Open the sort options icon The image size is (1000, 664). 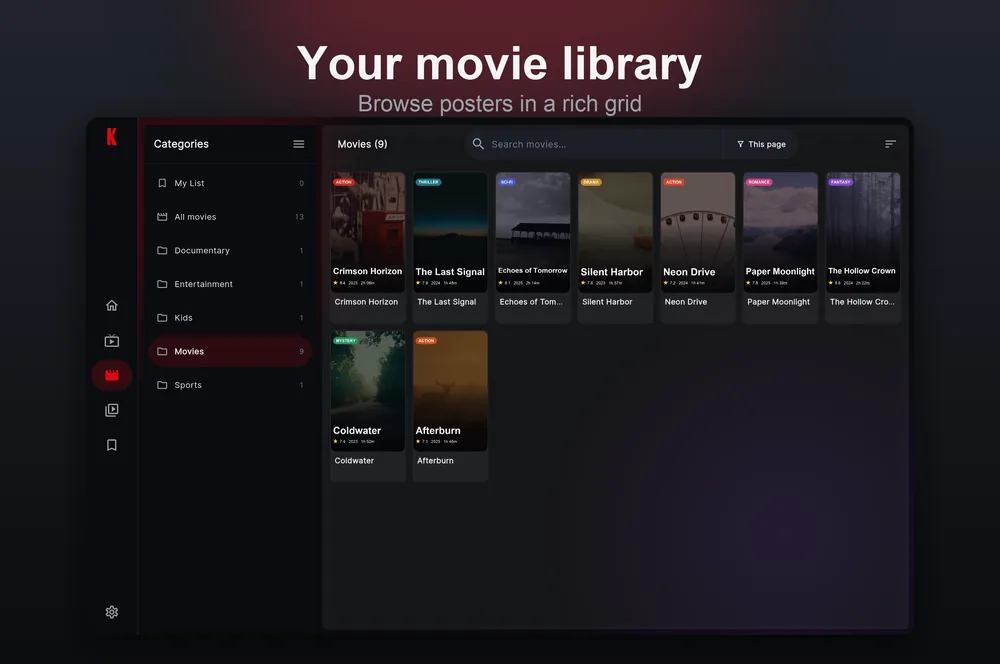coord(890,144)
